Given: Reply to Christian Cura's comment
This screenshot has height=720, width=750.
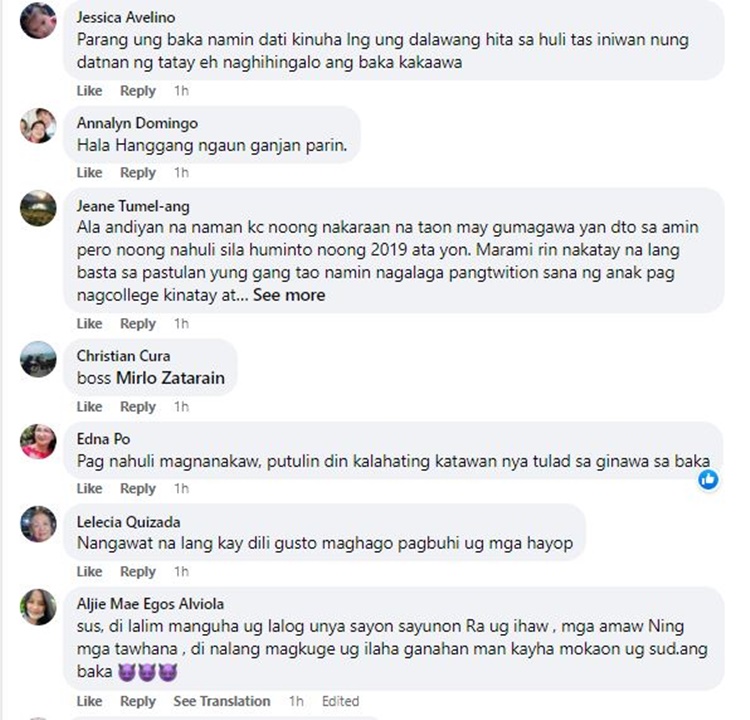Looking at the screenshot, I should pyautogui.click(x=138, y=407).
